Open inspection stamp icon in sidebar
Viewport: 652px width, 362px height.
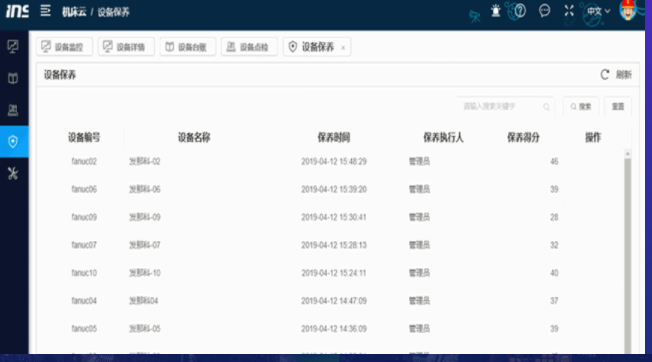(x=13, y=110)
